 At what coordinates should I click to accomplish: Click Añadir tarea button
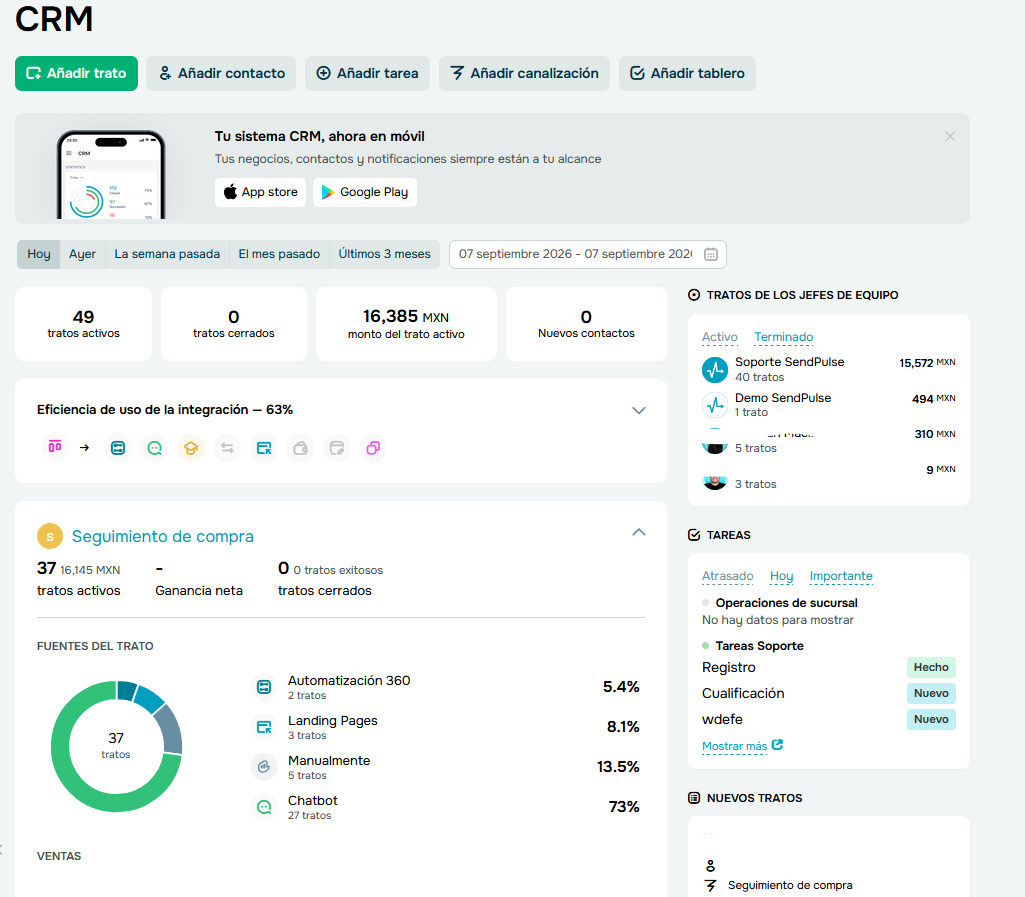point(367,73)
